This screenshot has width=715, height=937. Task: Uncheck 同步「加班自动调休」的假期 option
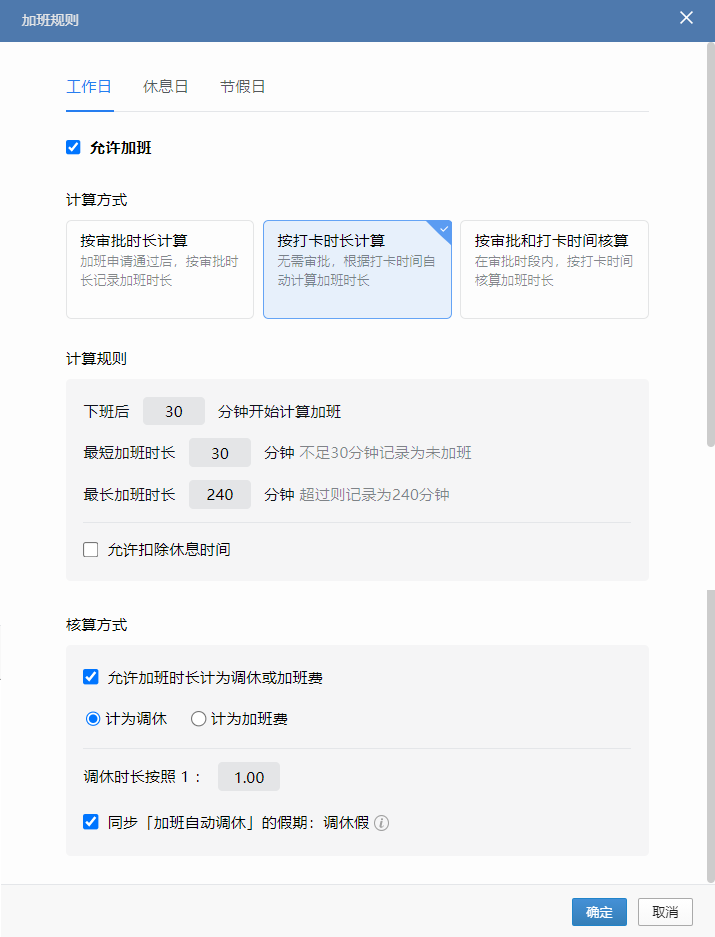coord(90,822)
